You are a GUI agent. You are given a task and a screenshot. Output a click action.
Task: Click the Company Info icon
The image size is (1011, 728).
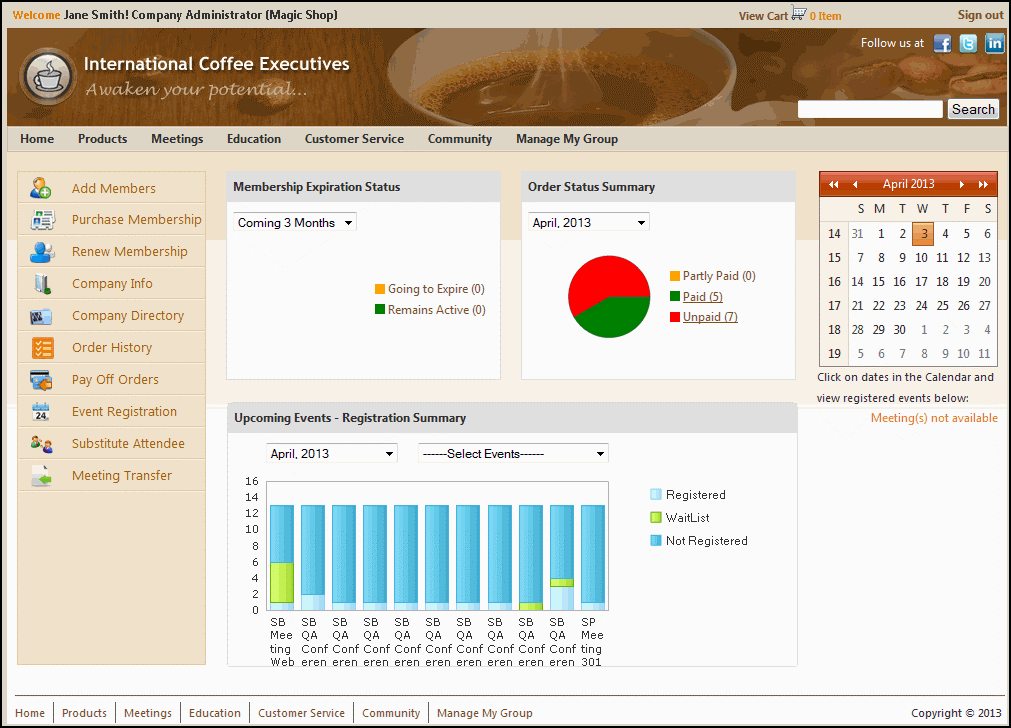coord(42,284)
